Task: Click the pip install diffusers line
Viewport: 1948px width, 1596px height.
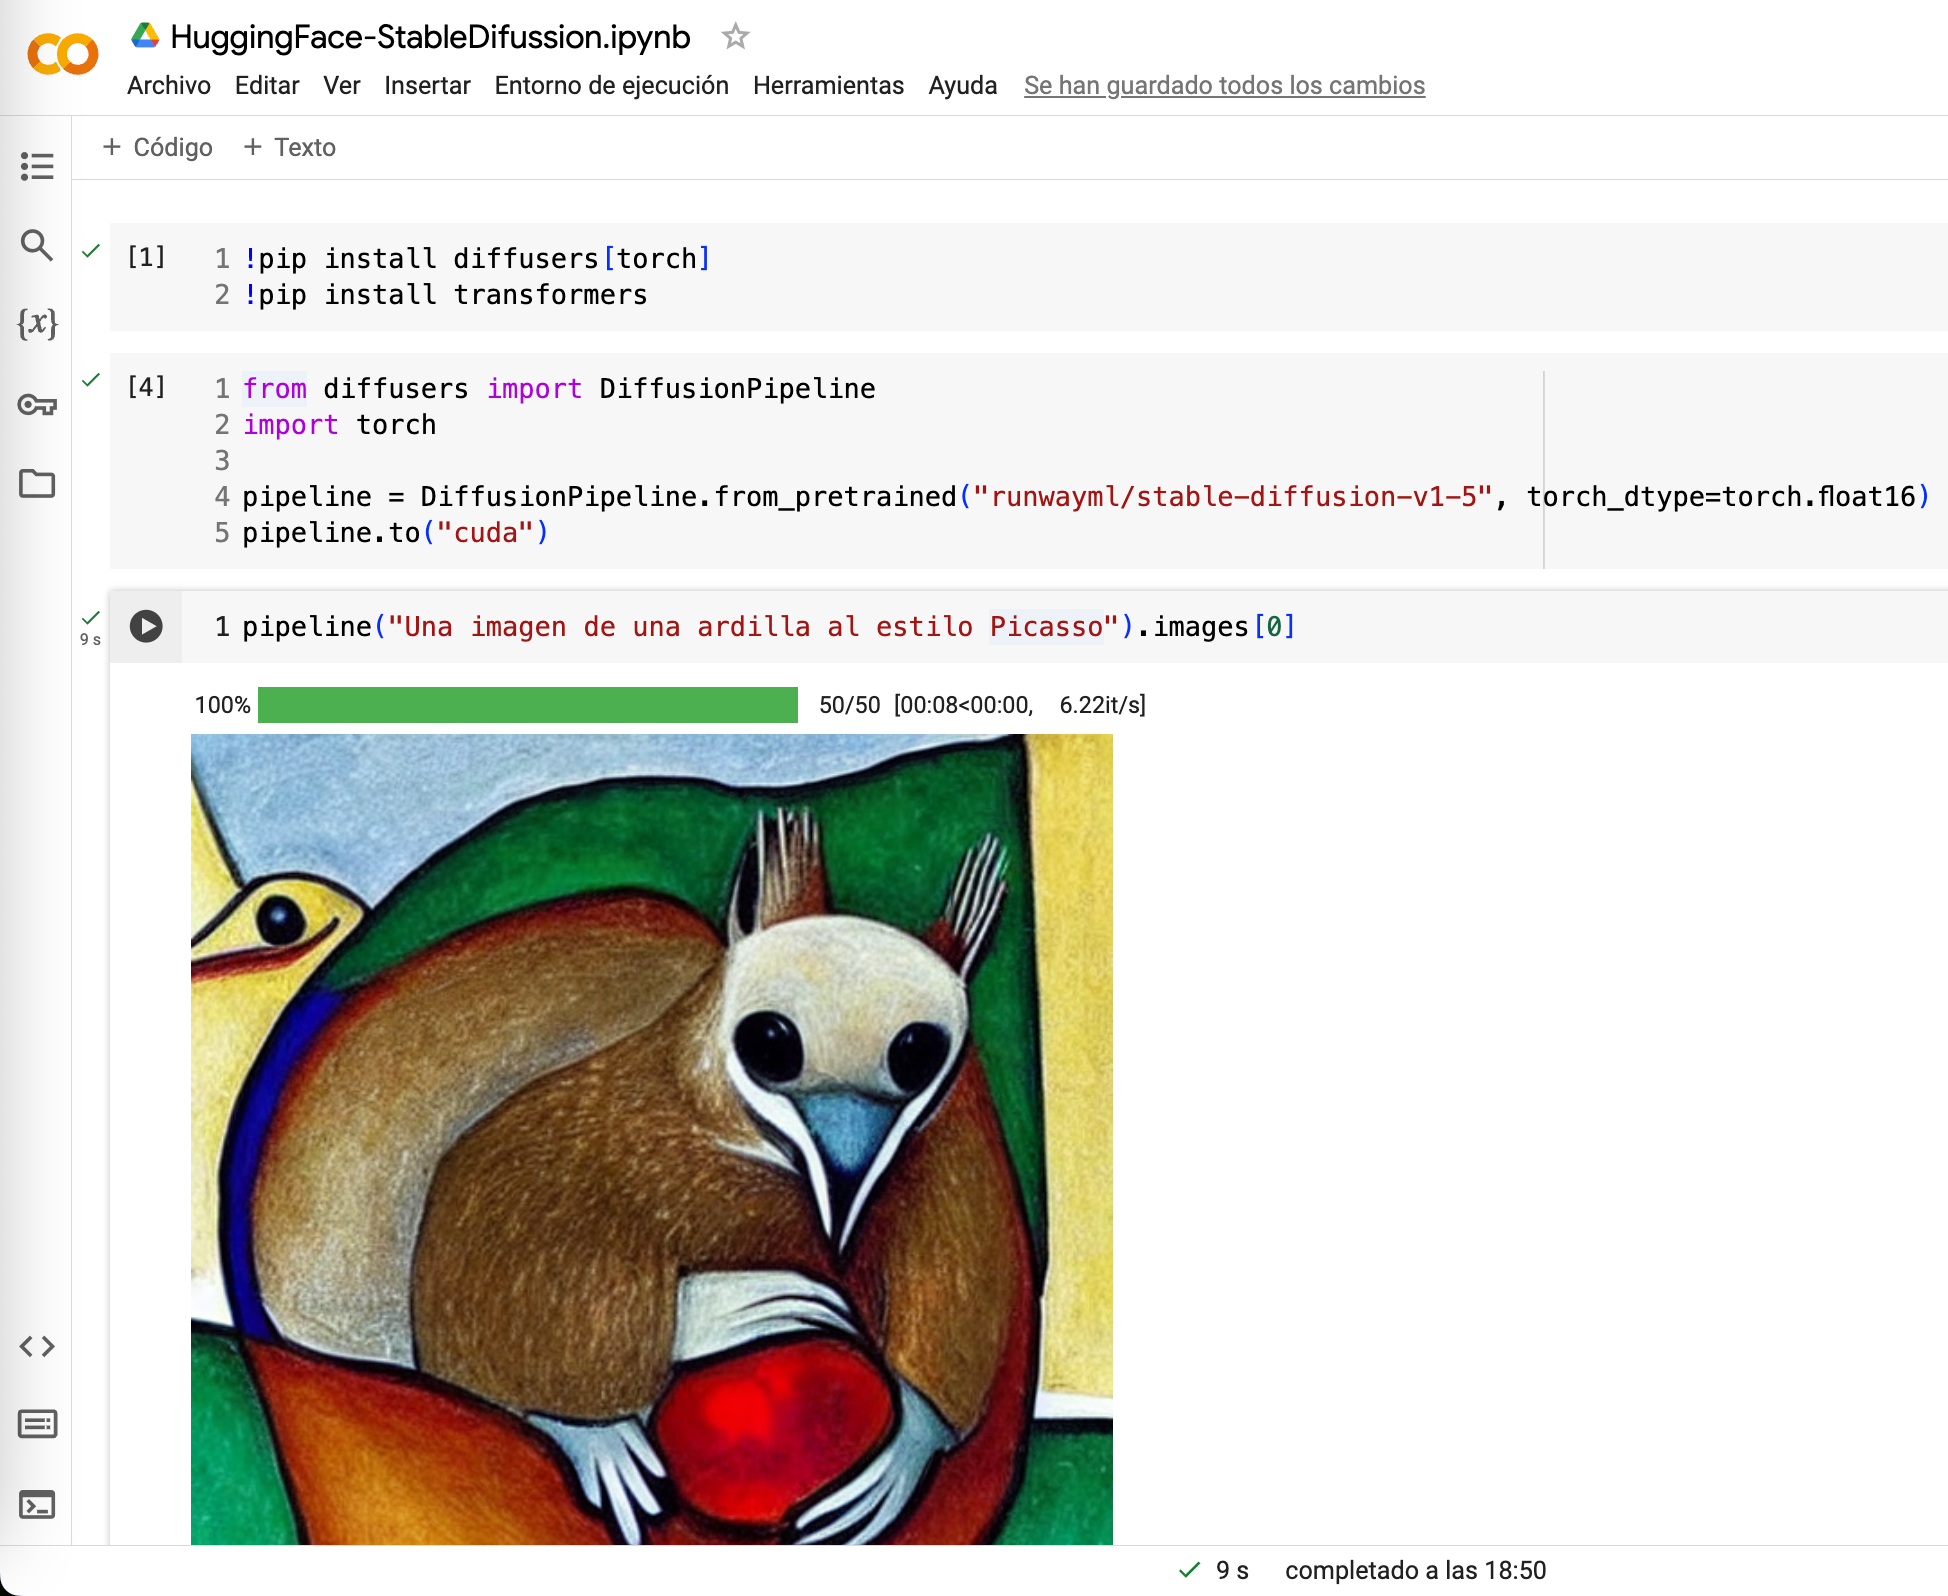Action: point(477,259)
